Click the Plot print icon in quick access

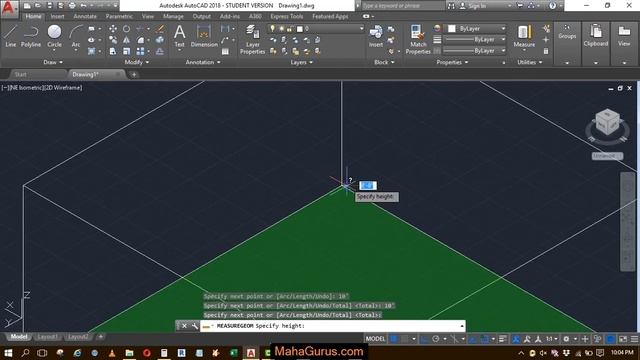[x=72, y=6]
